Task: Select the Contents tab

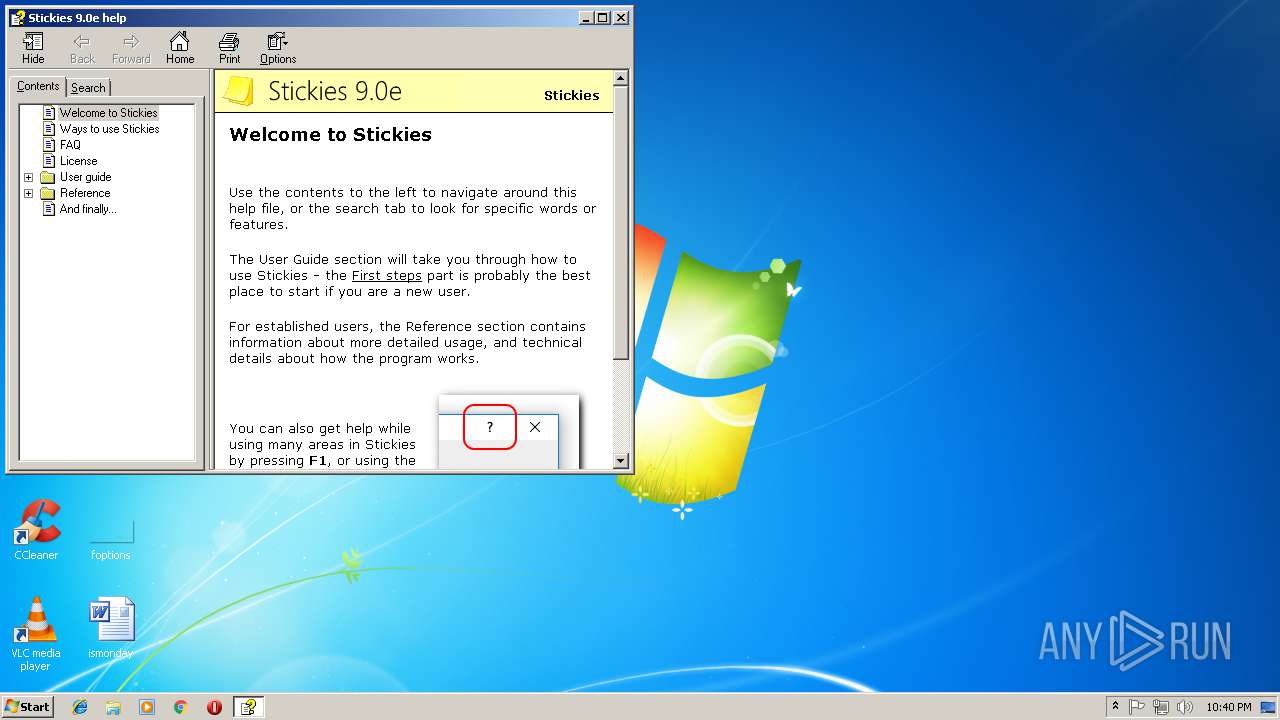Action: (x=38, y=87)
